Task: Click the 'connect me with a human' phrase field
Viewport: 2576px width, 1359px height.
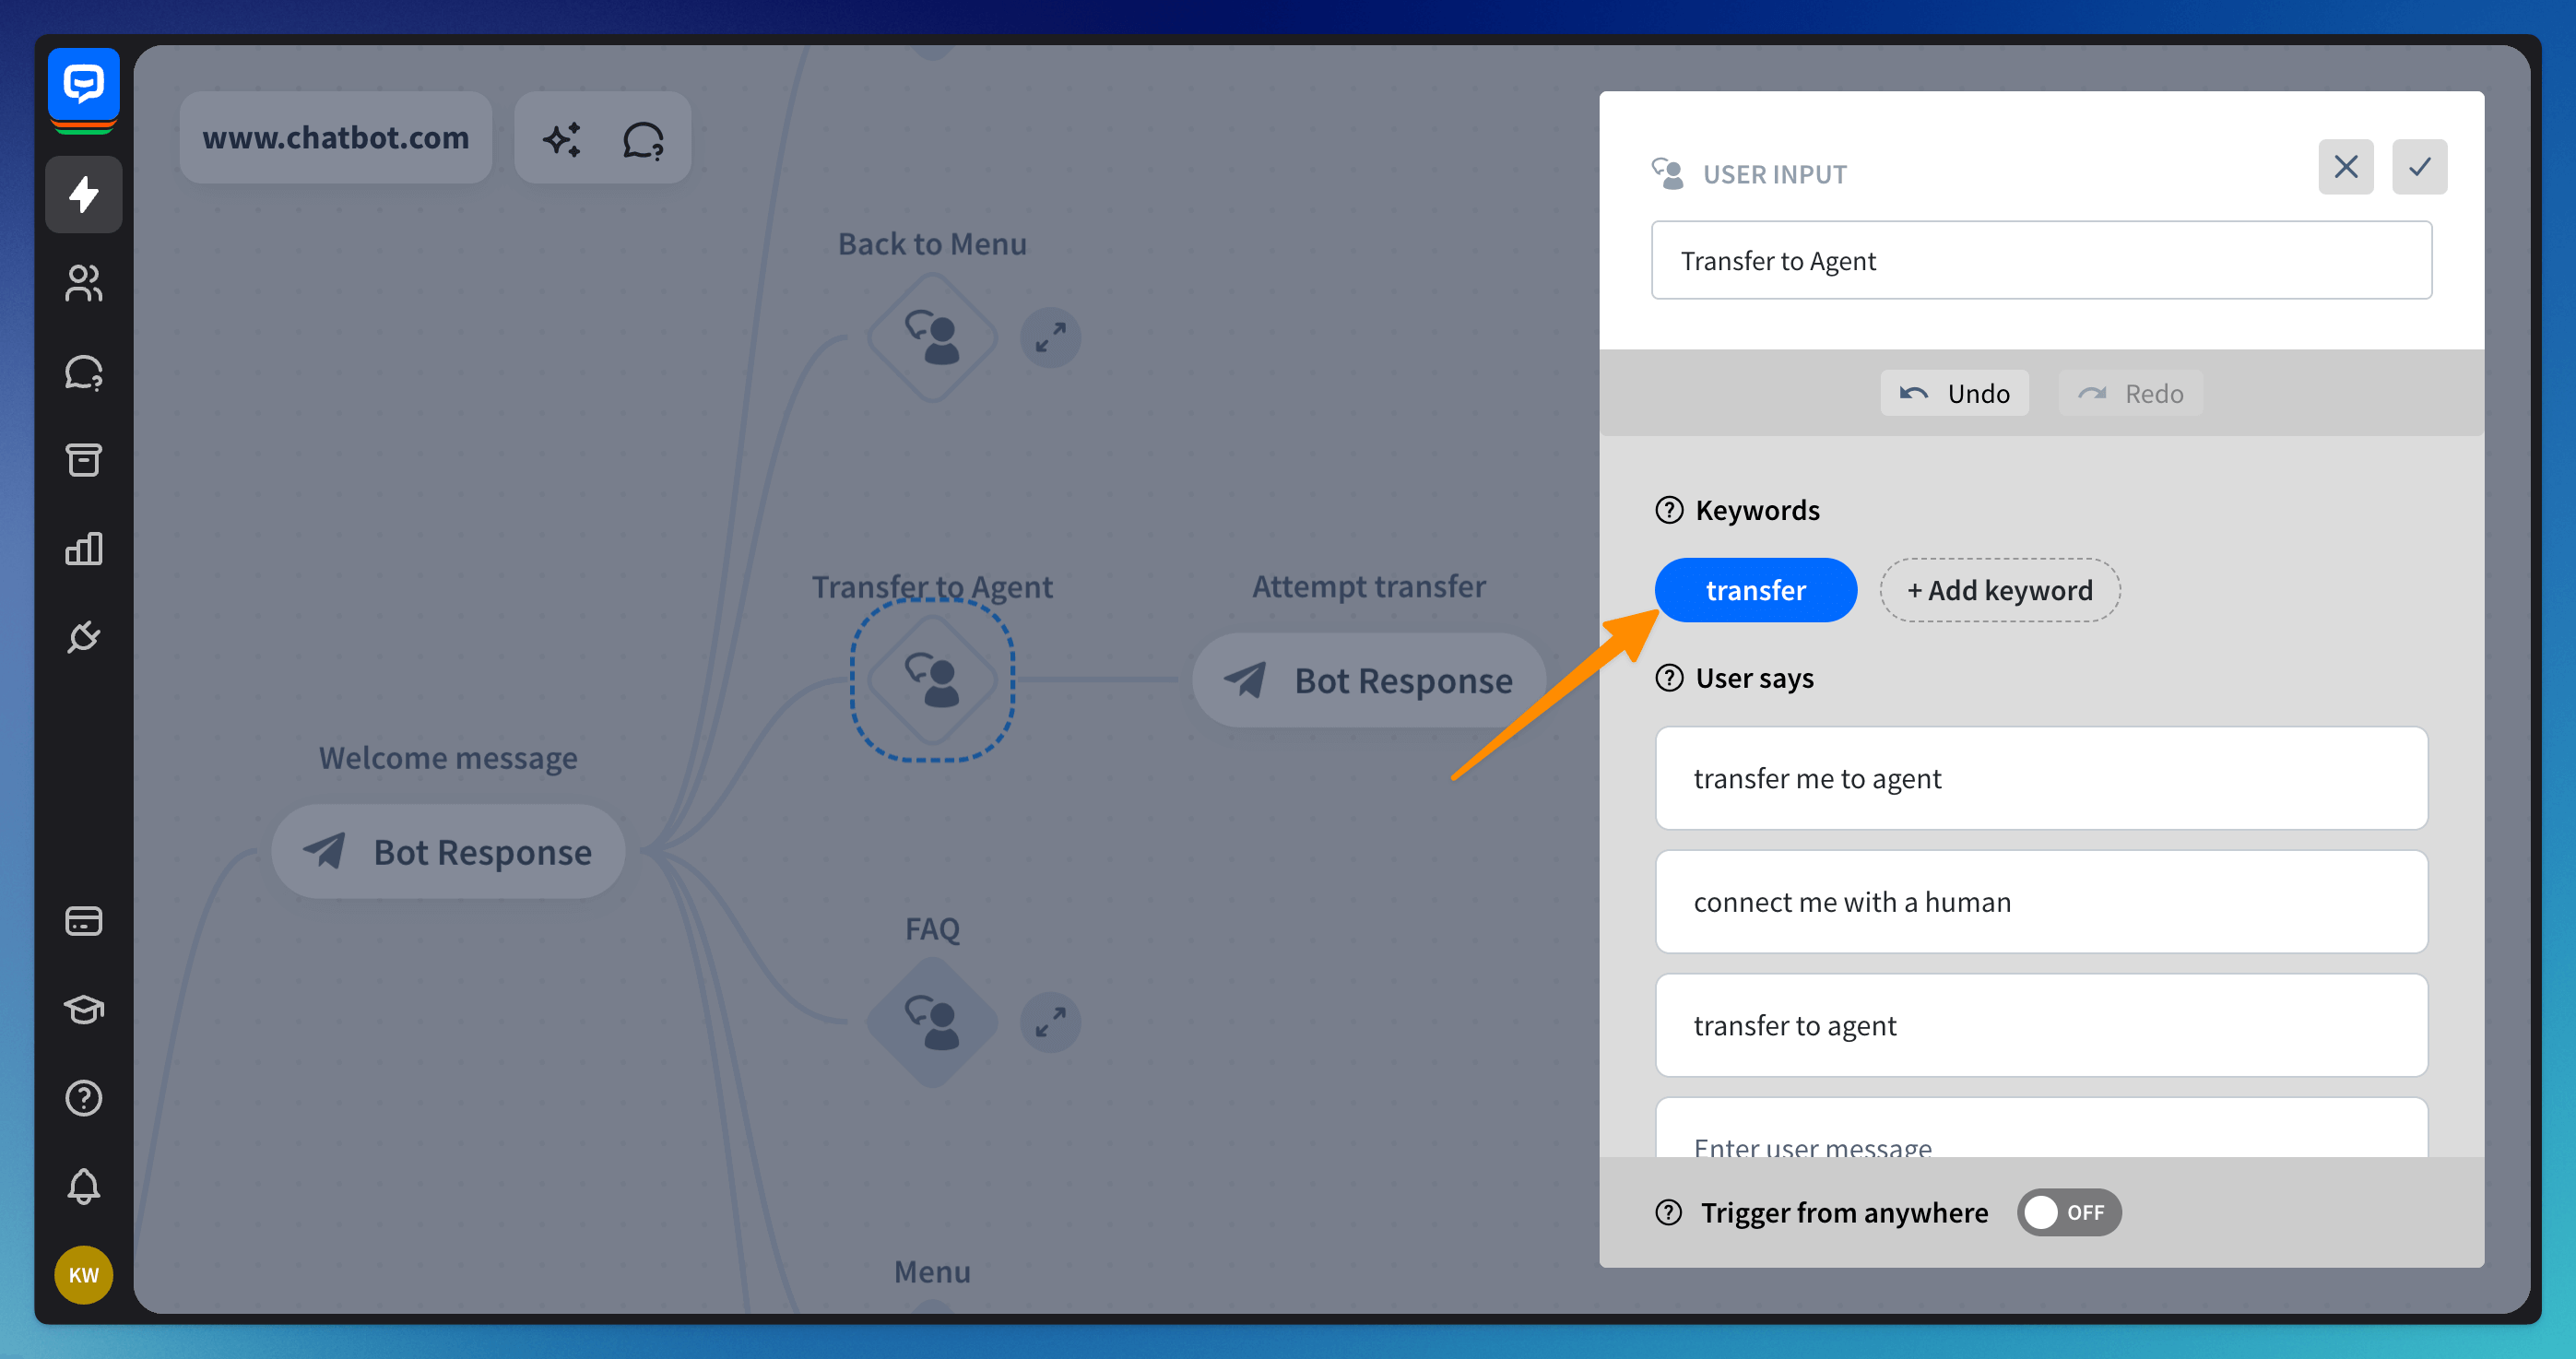Action: [2040, 902]
